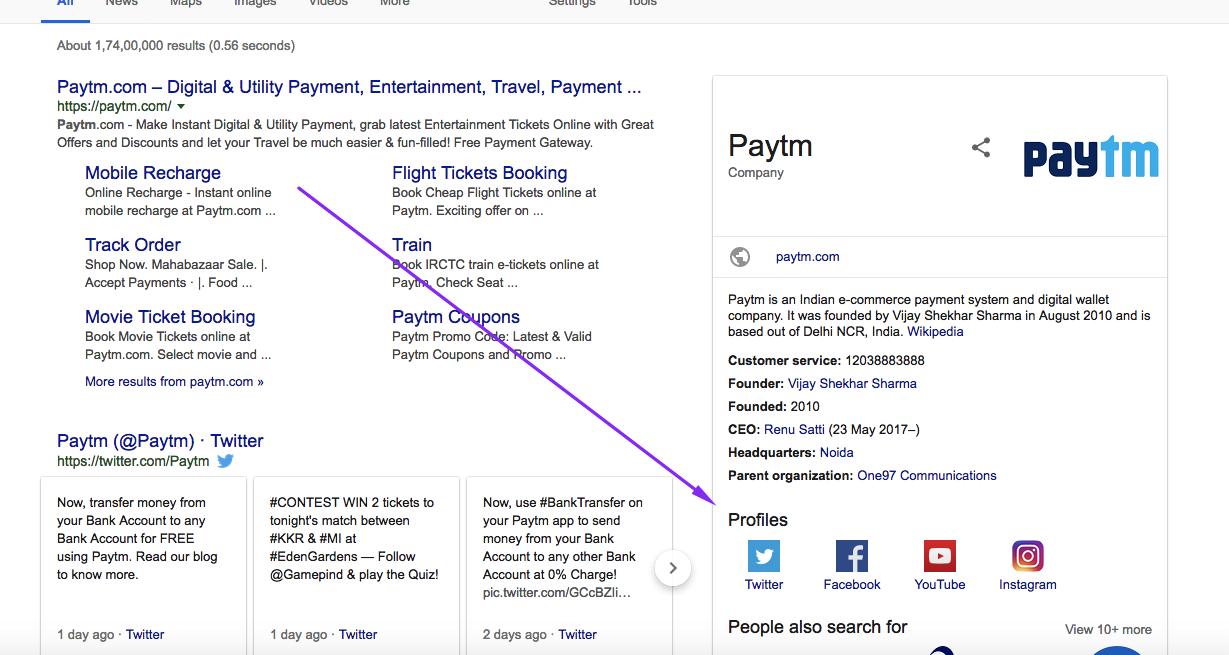Screen dimensions: 1229x655
Task: Open the Mobile Recharge sitelink
Action: (x=153, y=173)
